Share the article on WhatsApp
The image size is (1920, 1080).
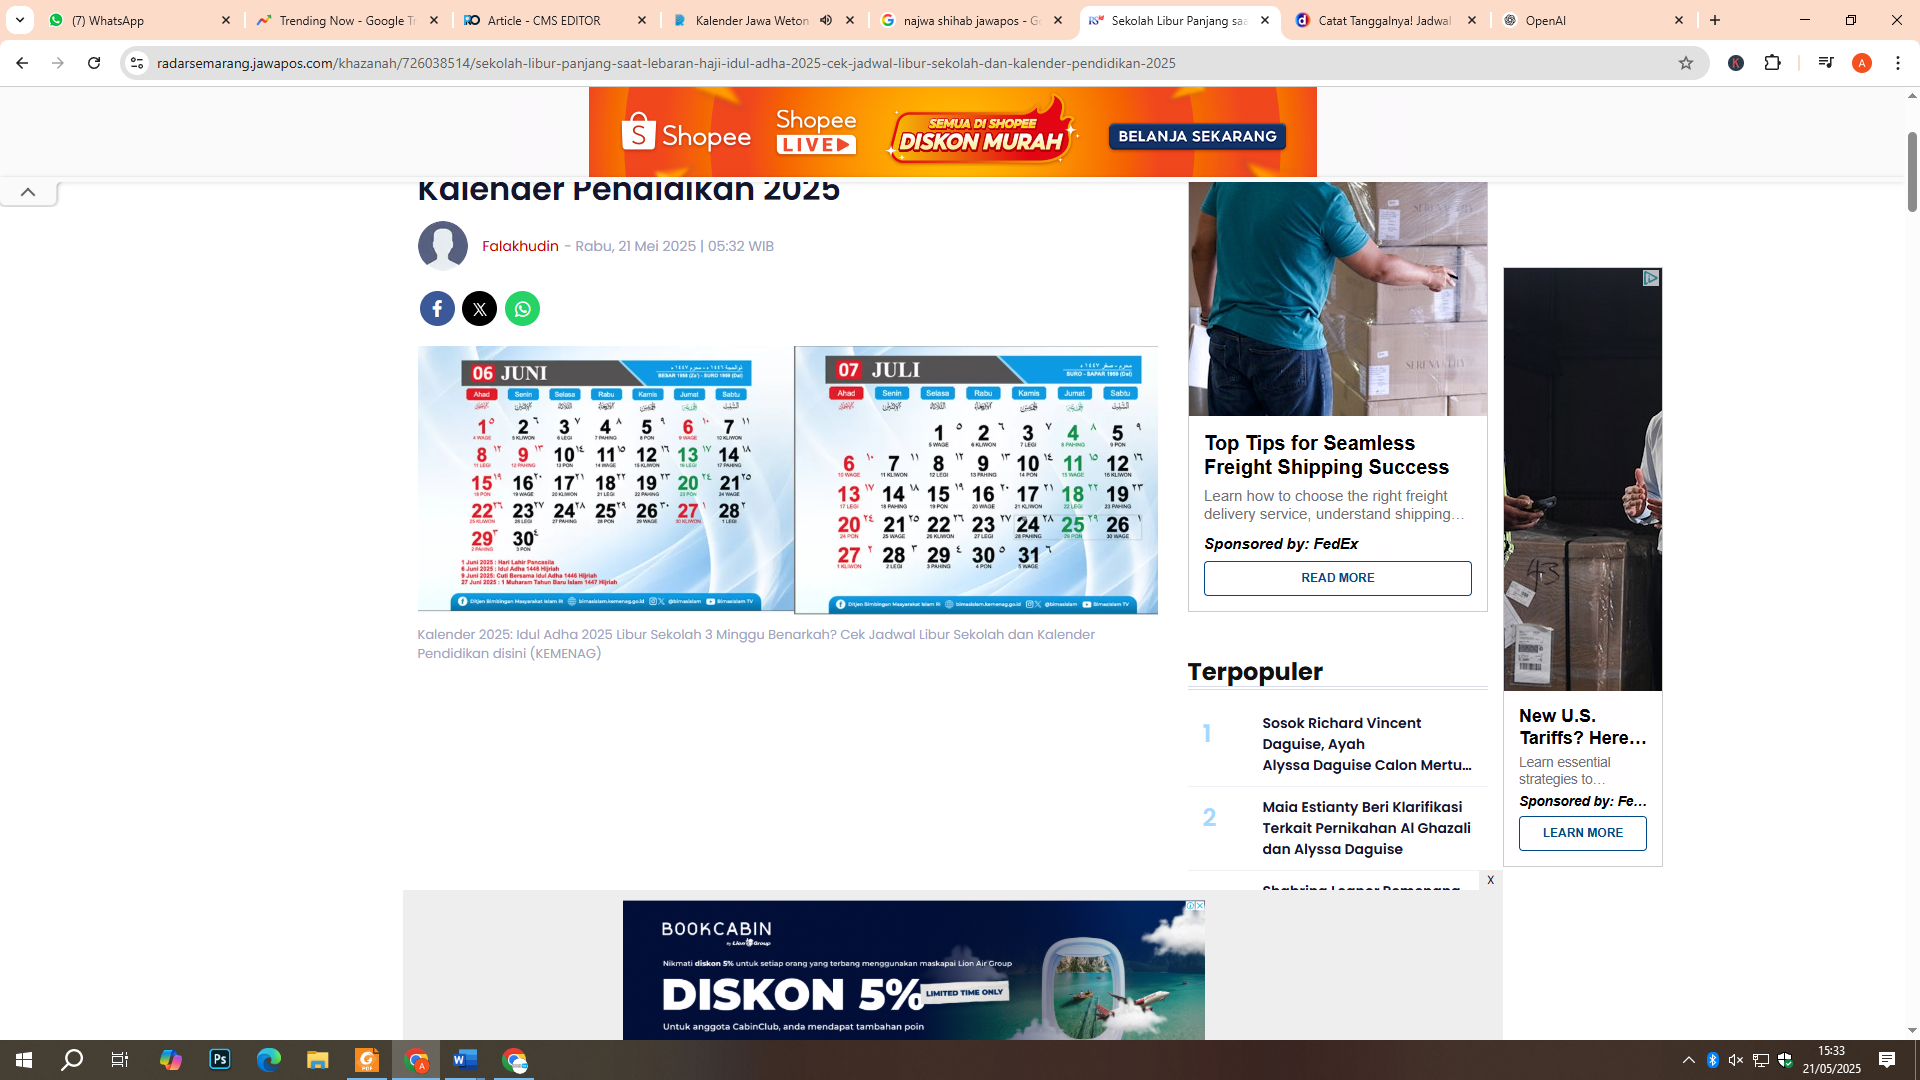(522, 308)
